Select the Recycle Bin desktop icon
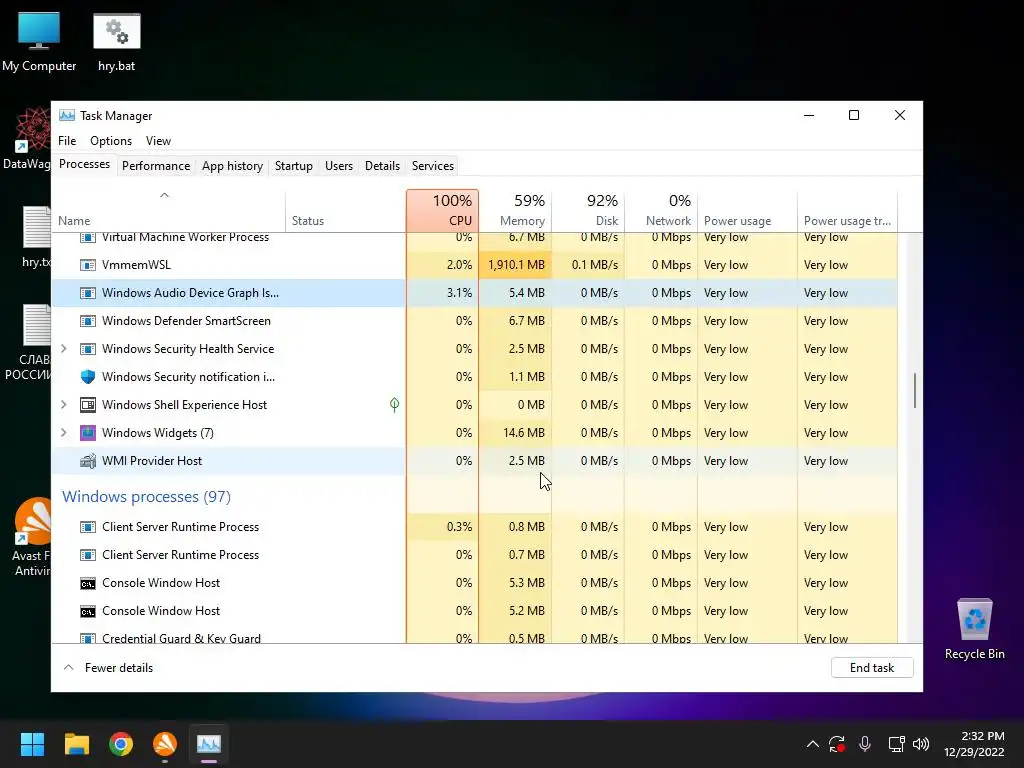The width and height of the screenshot is (1024, 768). coord(974,628)
